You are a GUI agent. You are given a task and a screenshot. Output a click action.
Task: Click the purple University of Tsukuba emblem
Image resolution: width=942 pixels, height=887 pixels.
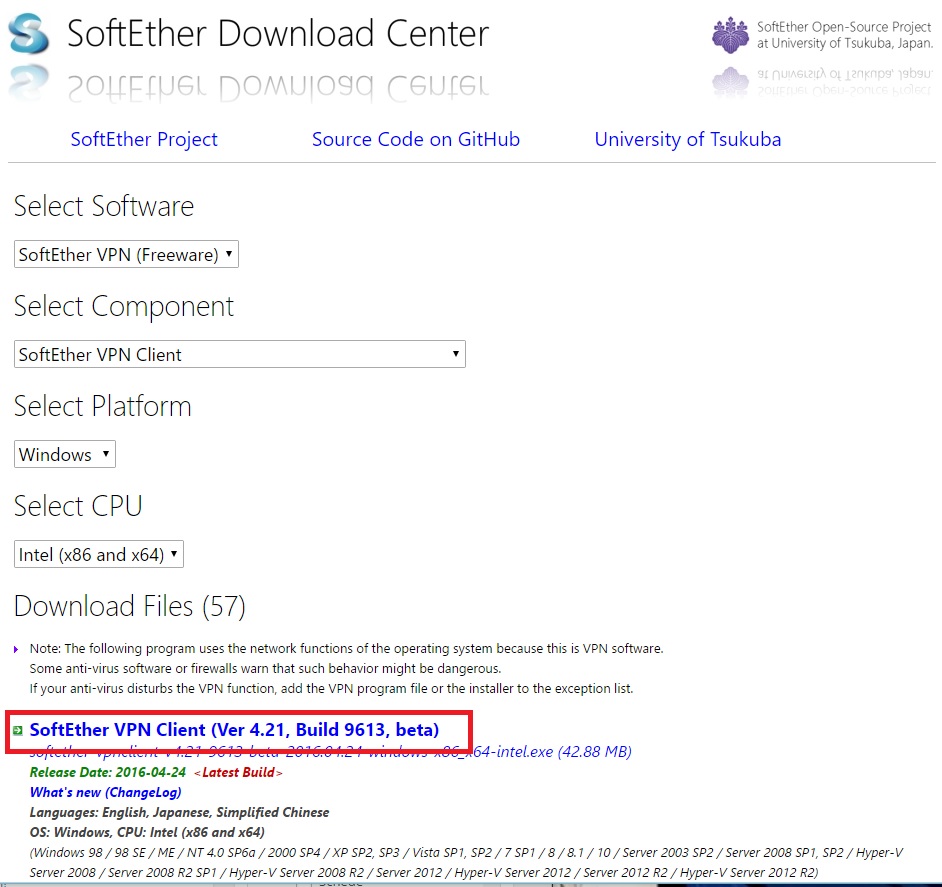[731, 33]
